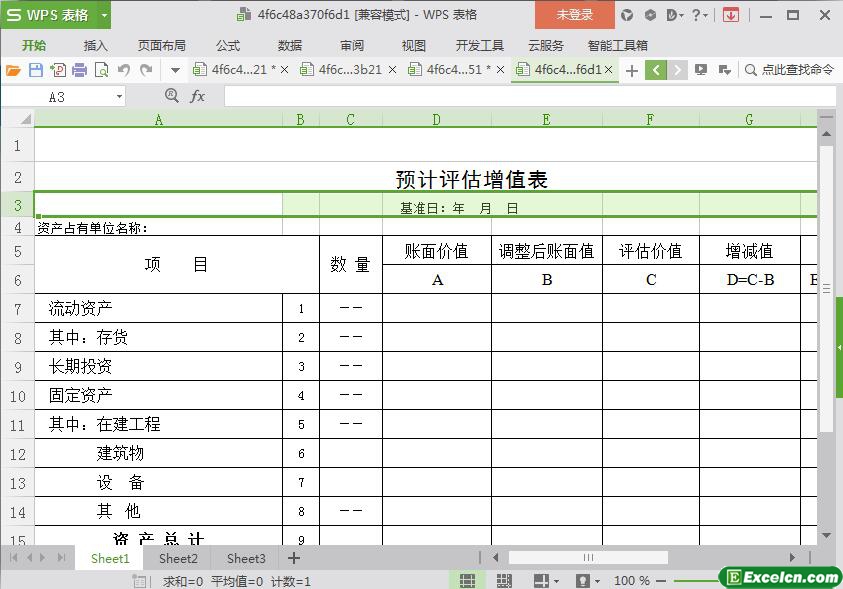Click the 100 % zoom level
Image resolution: width=843 pixels, height=589 pixels.
coord(632,581)
